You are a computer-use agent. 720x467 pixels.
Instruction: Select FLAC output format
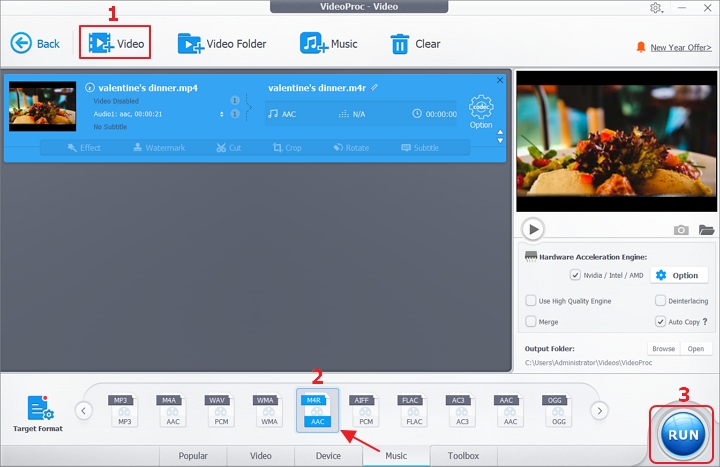pyautogui.click(x=413, y=410)
